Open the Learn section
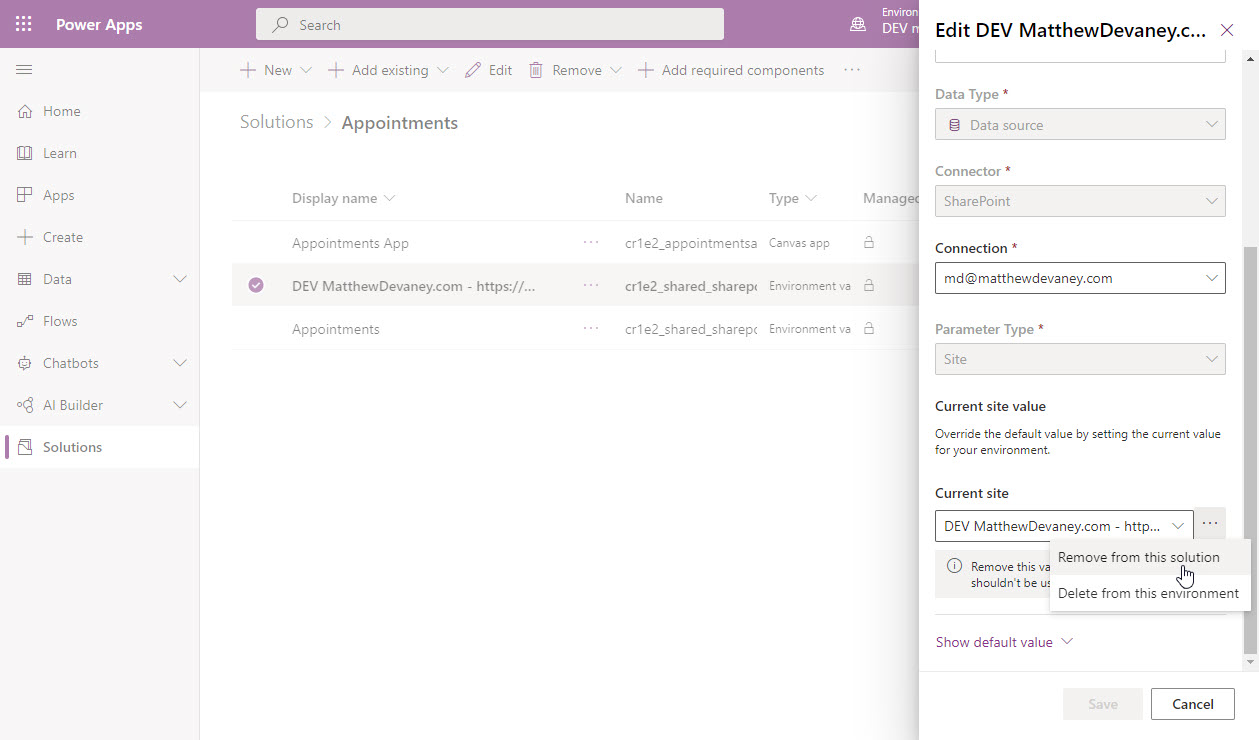1259x740 pixels. (x=60, y=152)
